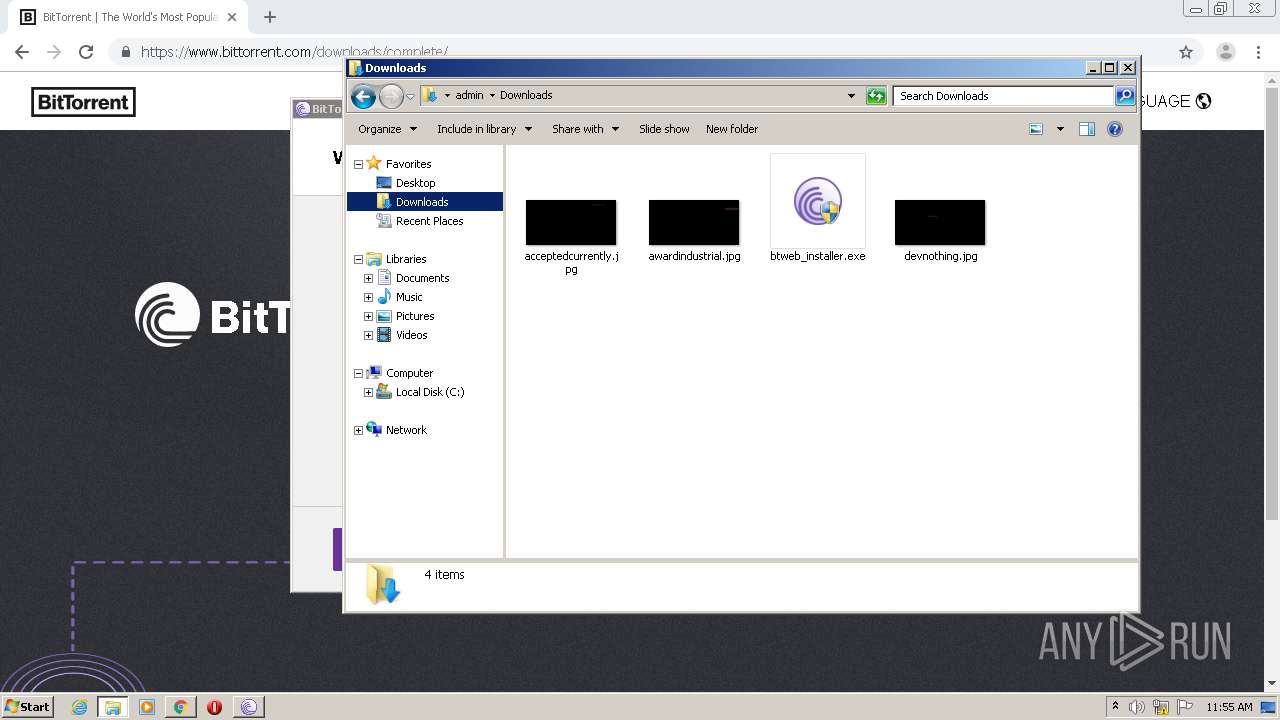
Task: Click the BitTorrent logo on webpage
Action: coord(83,102)
